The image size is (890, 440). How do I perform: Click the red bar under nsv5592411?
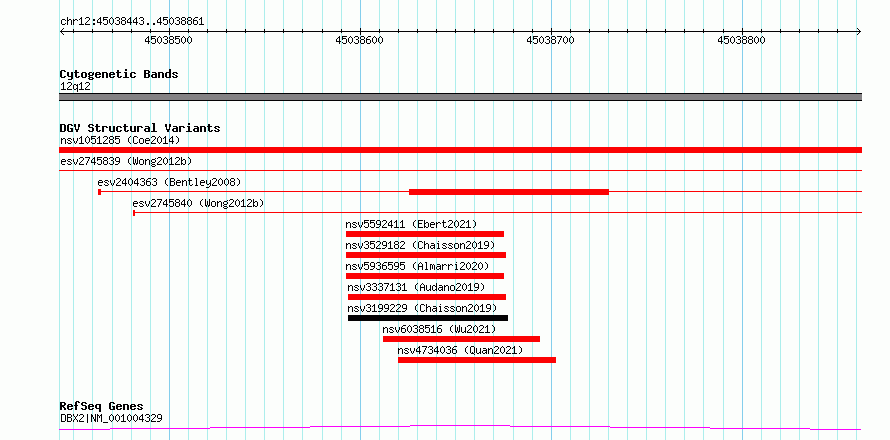(425, 234)
